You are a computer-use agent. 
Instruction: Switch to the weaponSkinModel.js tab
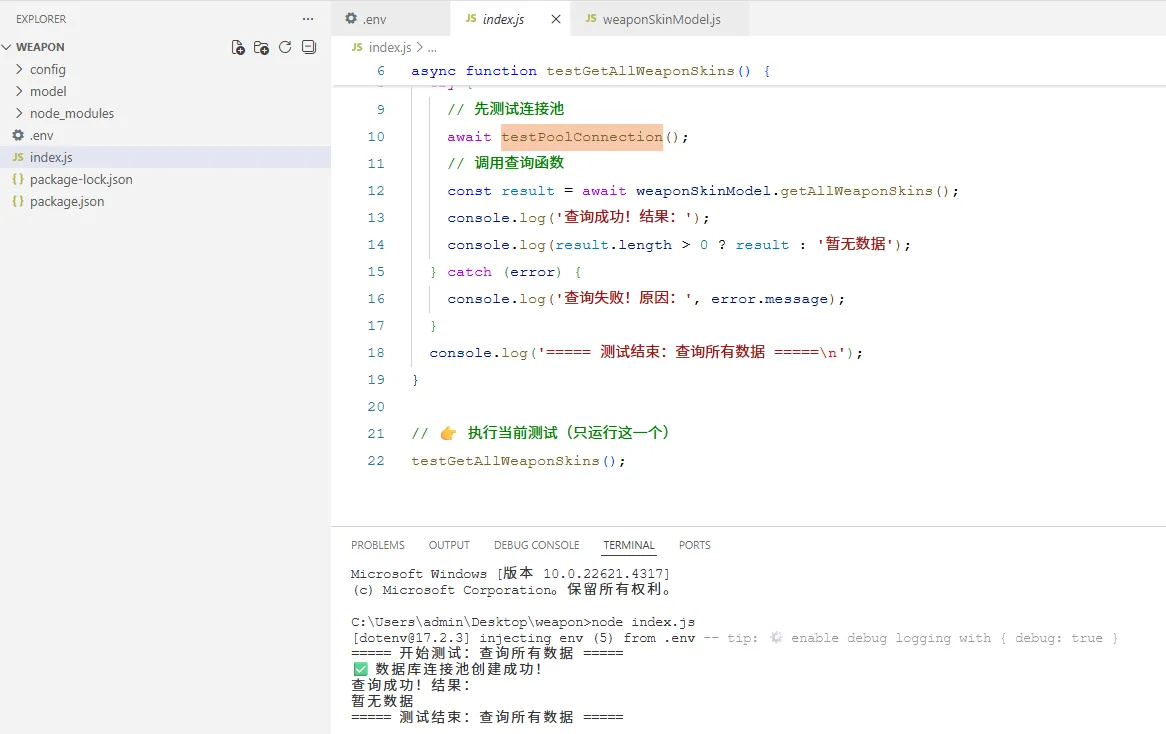660,19
